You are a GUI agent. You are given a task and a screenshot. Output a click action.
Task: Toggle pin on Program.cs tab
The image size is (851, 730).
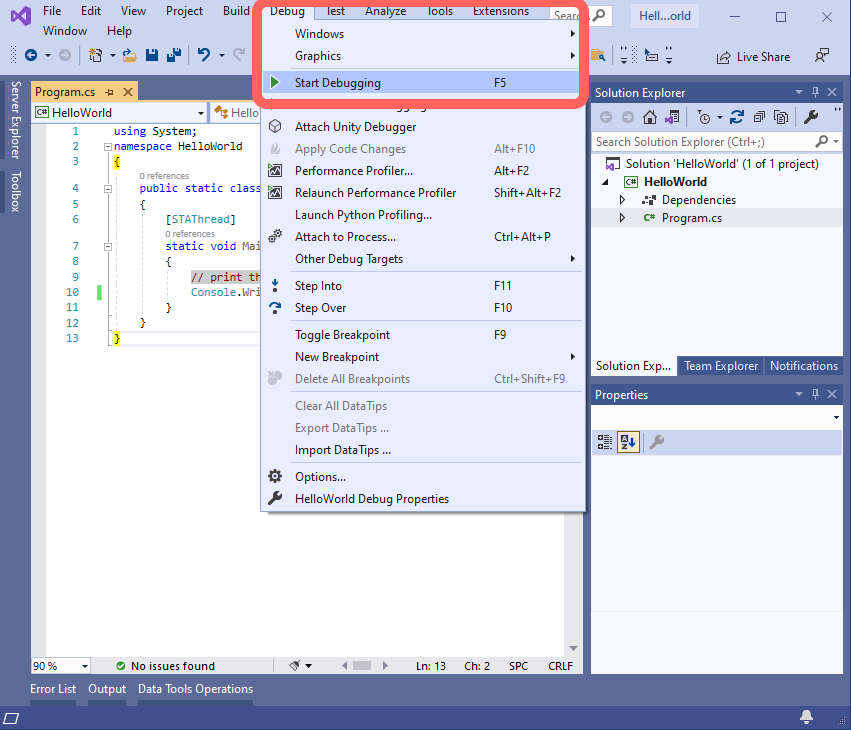110,92
